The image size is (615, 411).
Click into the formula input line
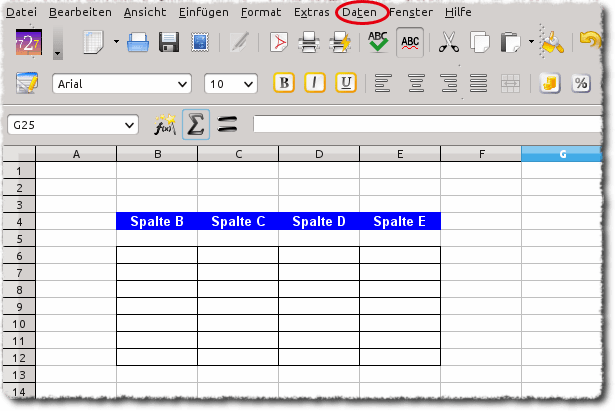click(428, 124)
